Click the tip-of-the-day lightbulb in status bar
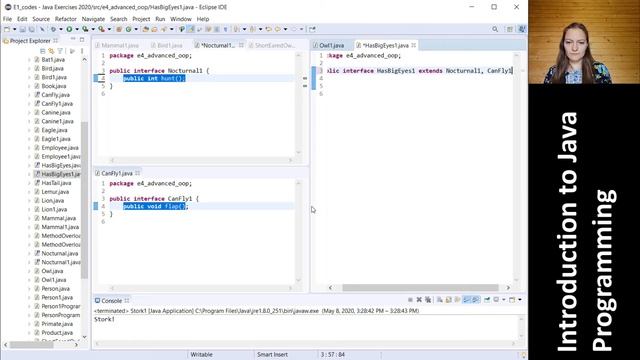The image size is (640, 360). coord(524,355)
